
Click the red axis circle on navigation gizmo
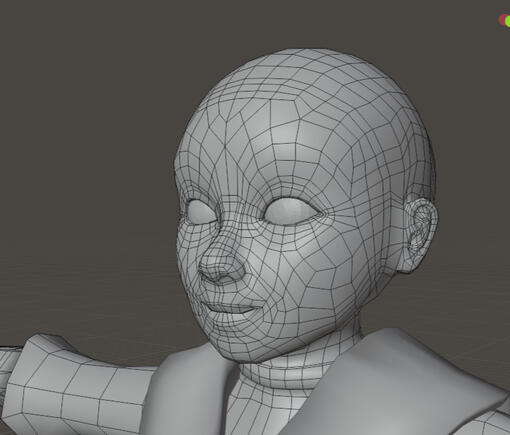point(502,20)
